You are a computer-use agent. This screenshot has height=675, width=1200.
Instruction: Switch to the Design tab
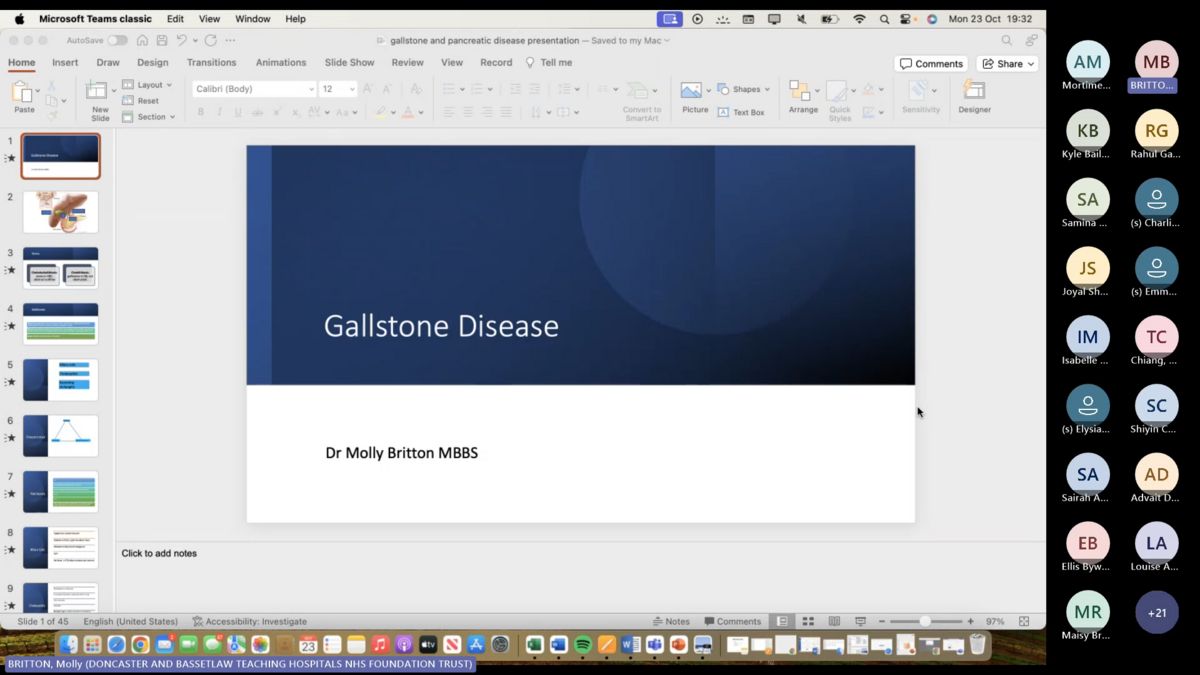click(x=153, y=62)
